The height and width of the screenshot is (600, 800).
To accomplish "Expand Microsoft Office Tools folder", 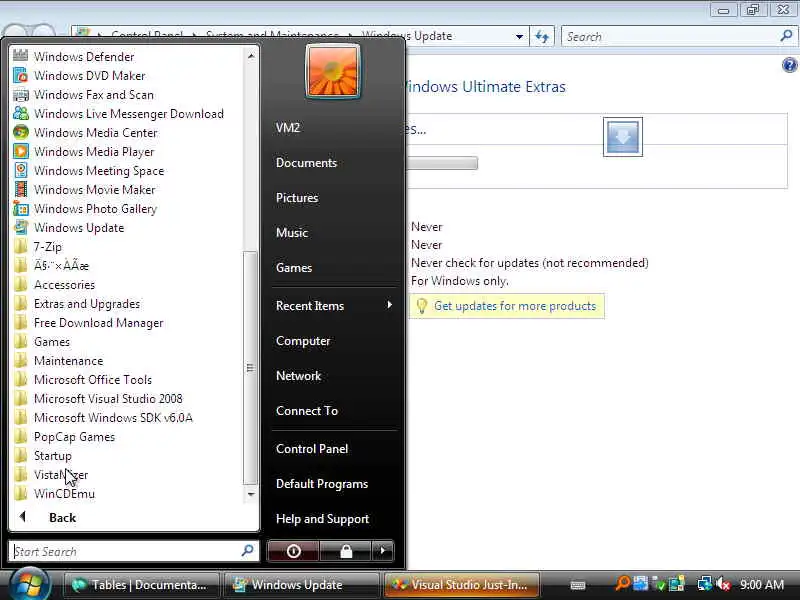I will (83, 380).
